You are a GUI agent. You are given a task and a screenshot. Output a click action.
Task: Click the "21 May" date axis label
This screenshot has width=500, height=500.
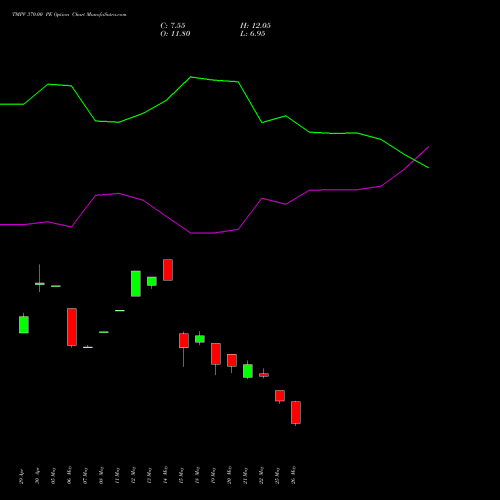pos(245,476)
